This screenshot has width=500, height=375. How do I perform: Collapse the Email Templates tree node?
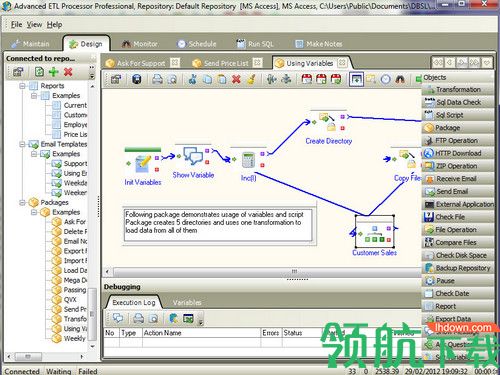(x=22, y=144)
